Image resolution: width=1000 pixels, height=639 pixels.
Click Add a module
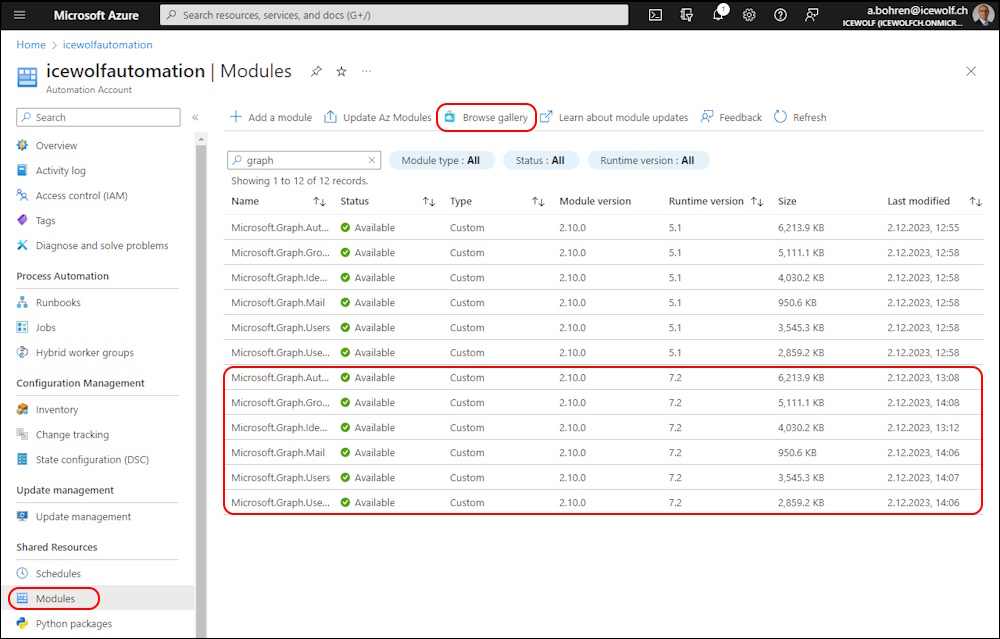[271, 117]
